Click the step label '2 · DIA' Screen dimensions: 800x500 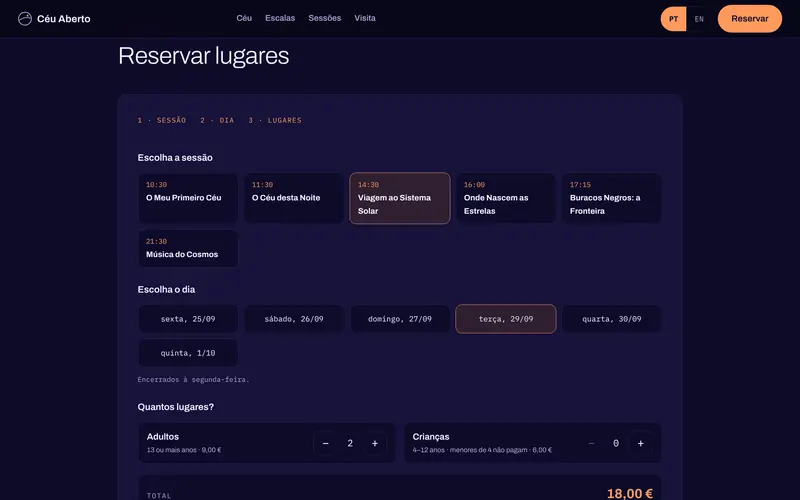pos(217,120)
